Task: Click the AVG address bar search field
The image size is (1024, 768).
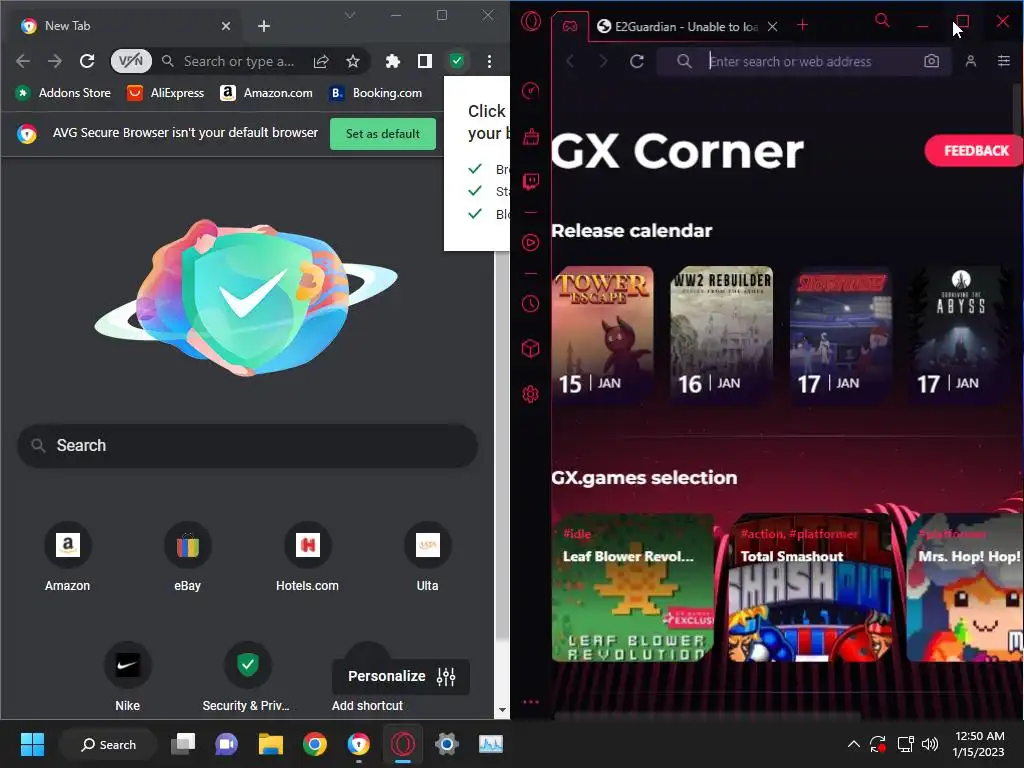Action: (239, 61)
